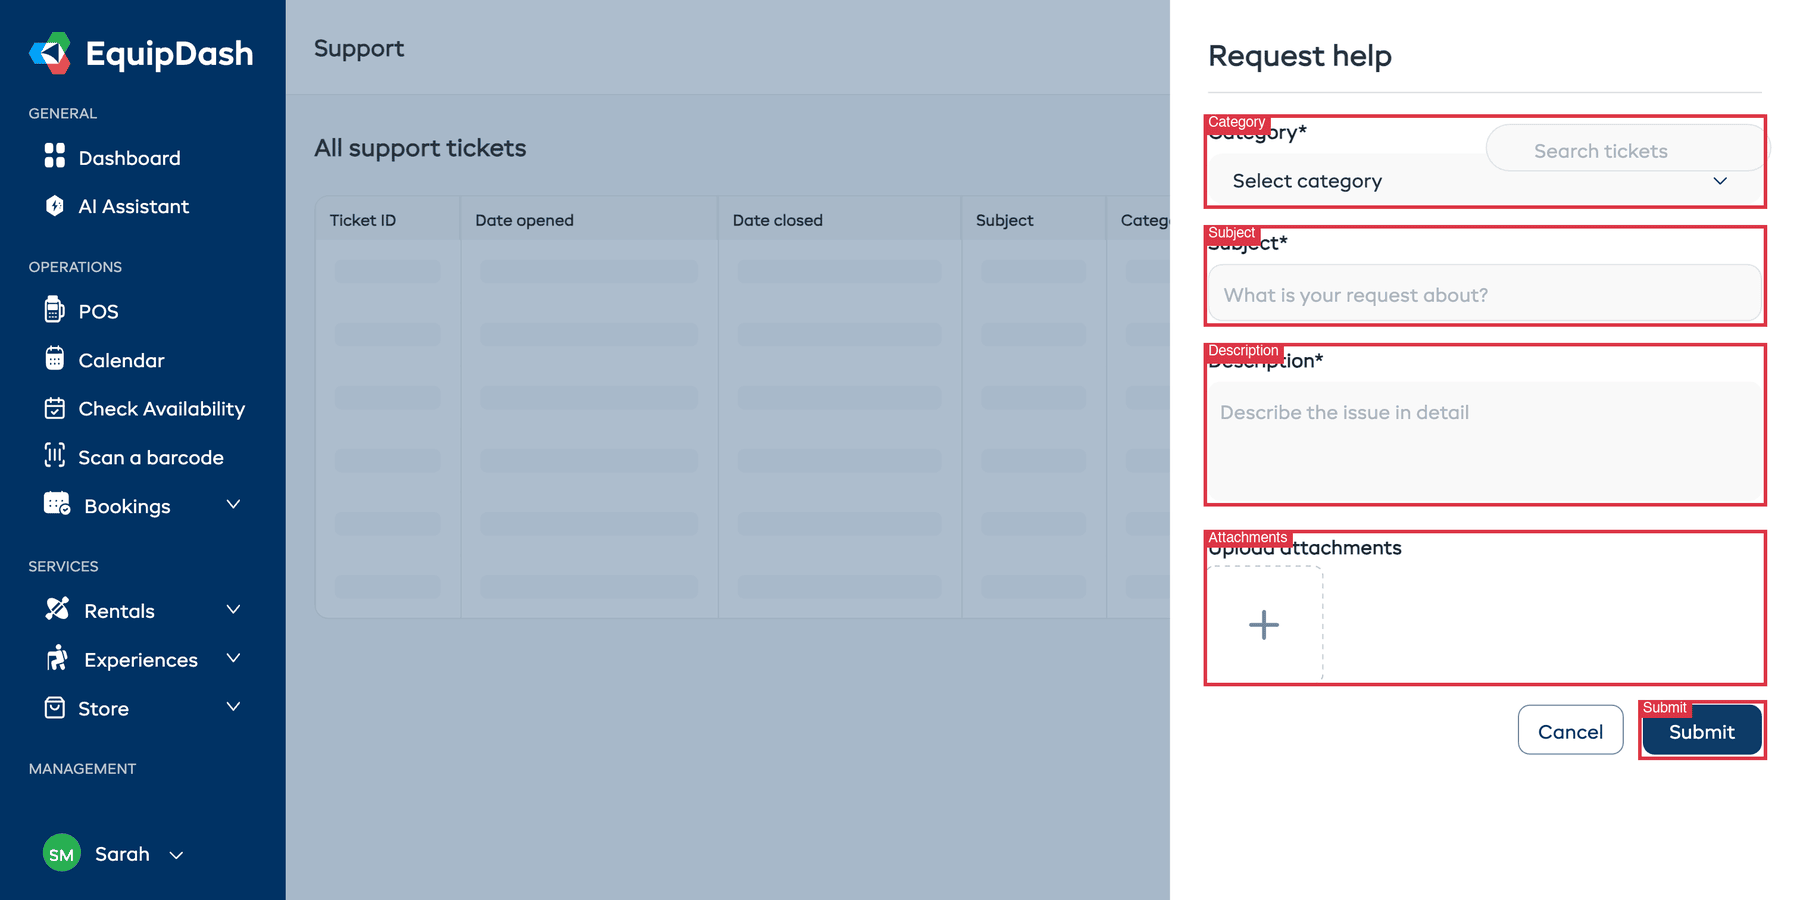1800x900 pixels.
Task: Select the Dashboard icon in the sidebar
Action: coord(57,157)
